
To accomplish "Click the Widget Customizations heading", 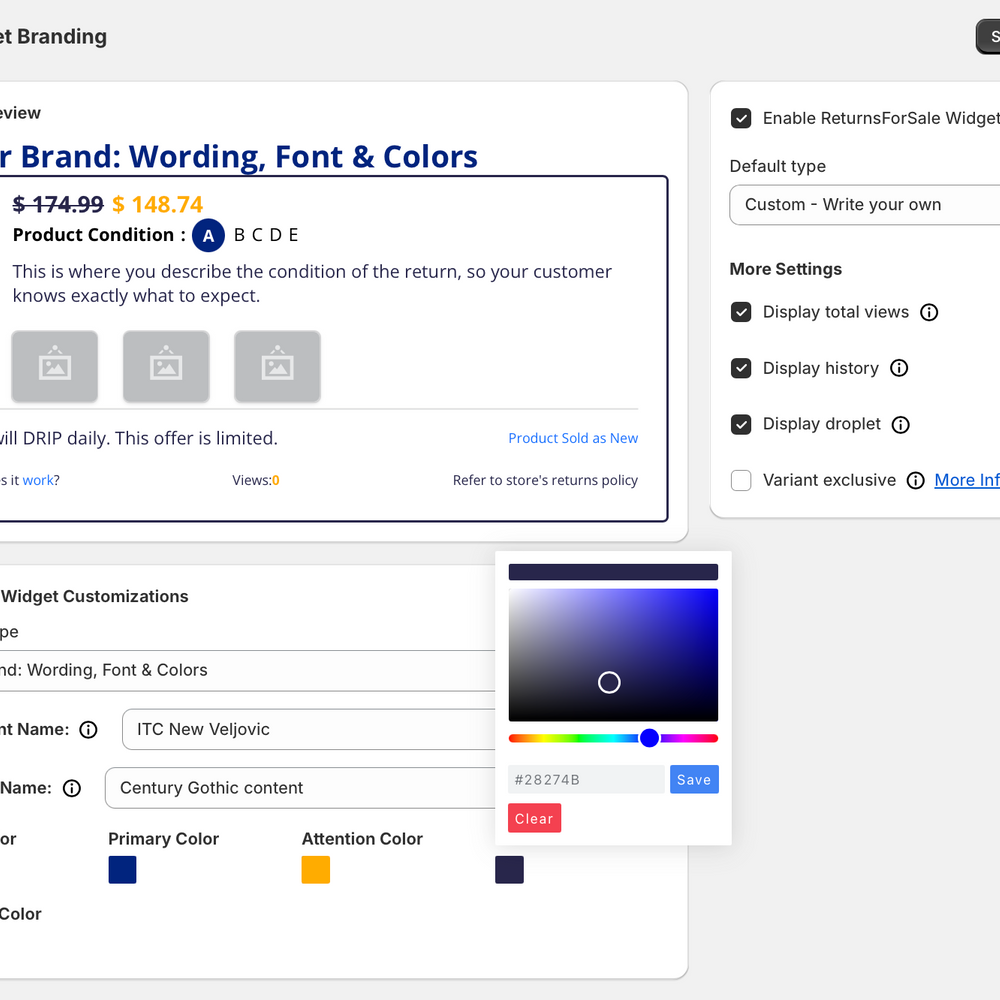I will (x=94, y=596).
